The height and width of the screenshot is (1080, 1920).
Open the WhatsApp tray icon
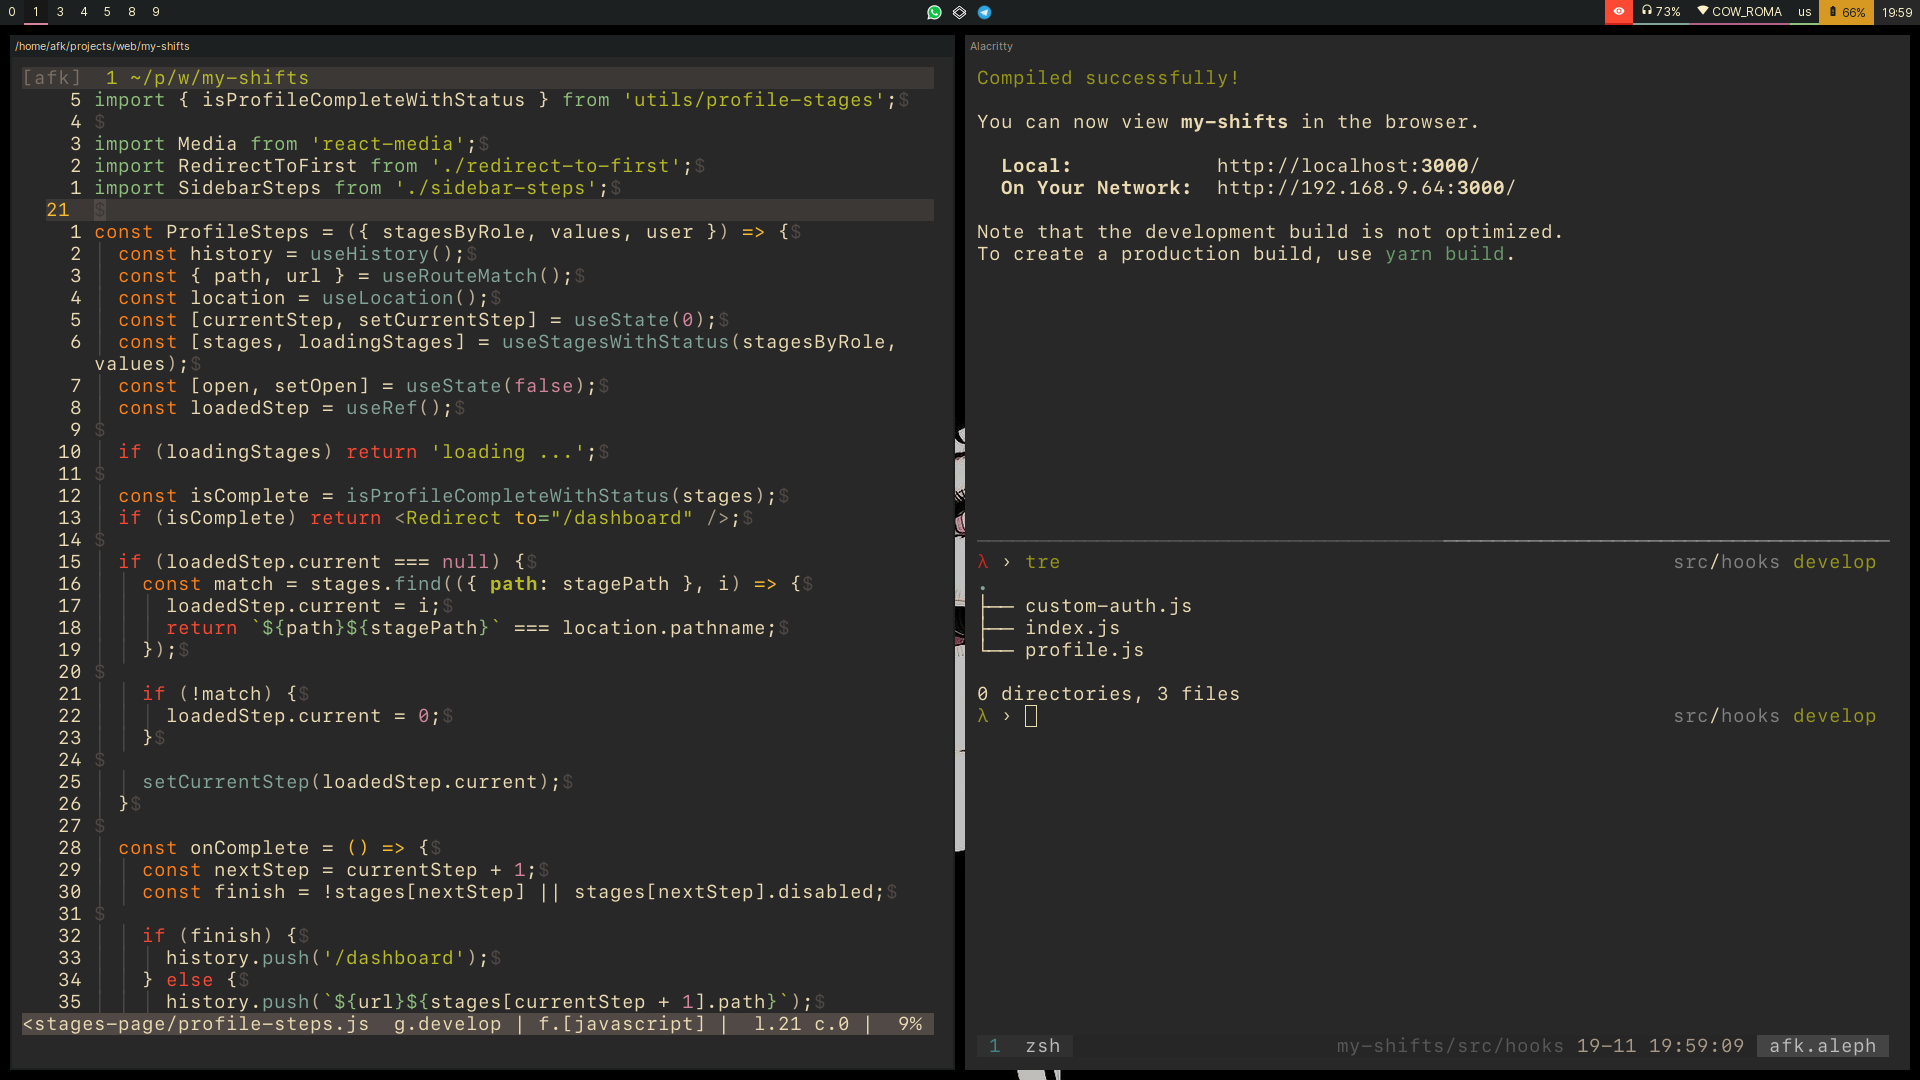(x=934, y=12)
